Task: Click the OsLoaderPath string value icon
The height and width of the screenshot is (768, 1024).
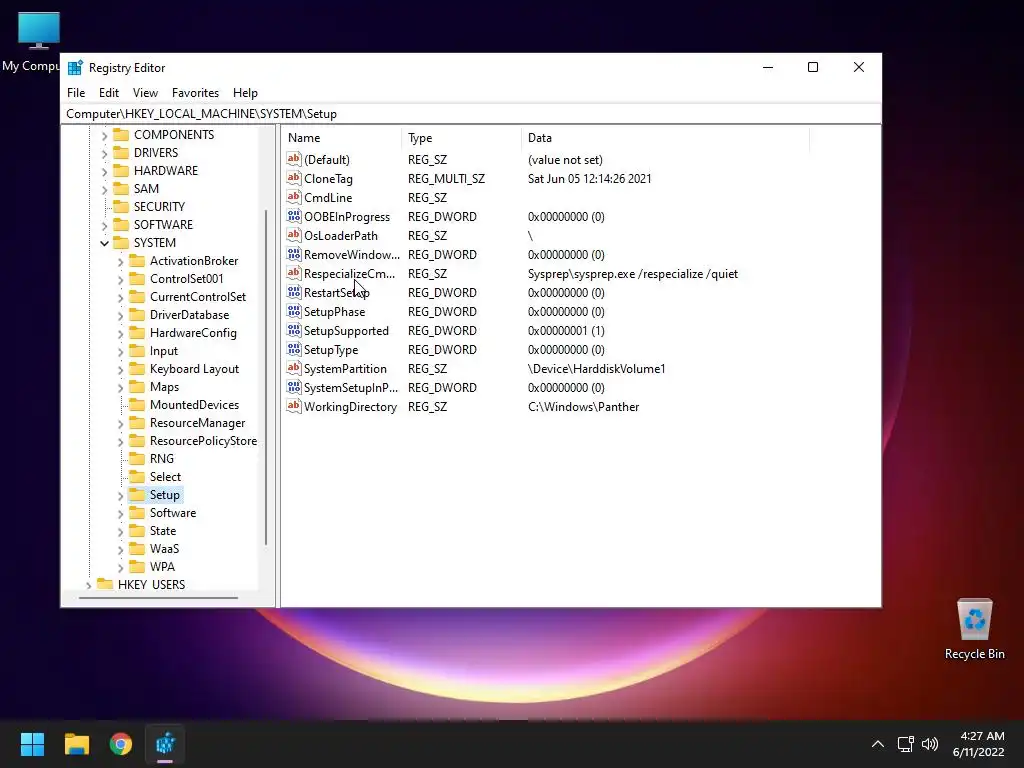Action: click(294, 235)
